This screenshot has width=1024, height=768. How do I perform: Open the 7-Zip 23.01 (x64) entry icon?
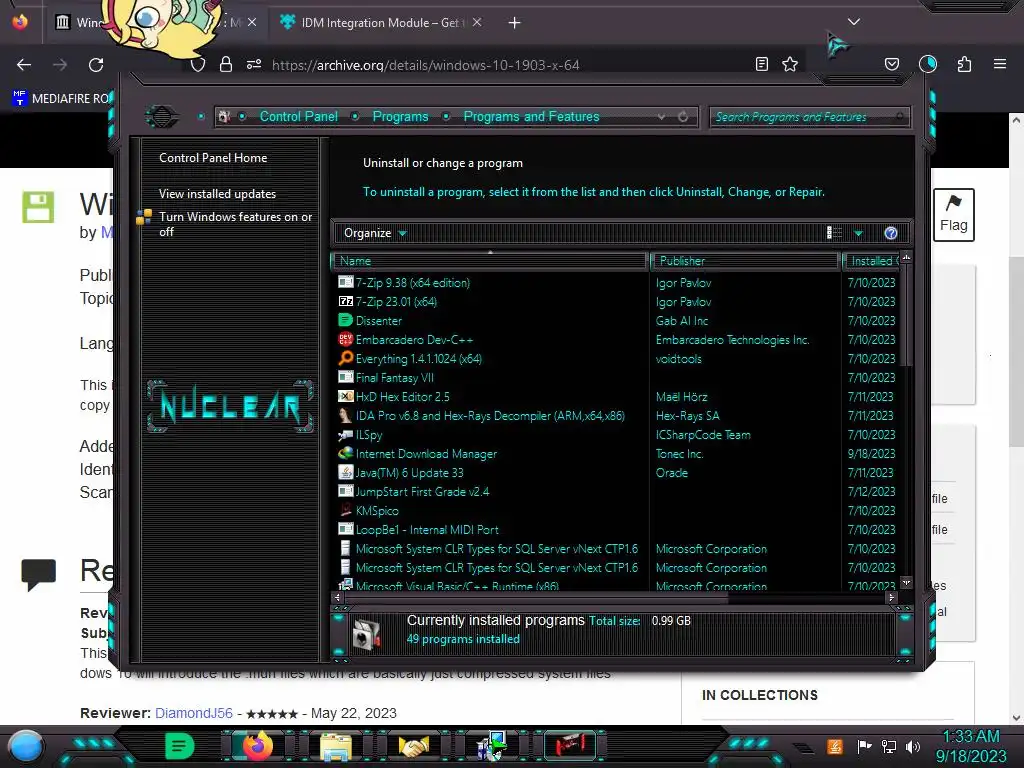(345, 302)
